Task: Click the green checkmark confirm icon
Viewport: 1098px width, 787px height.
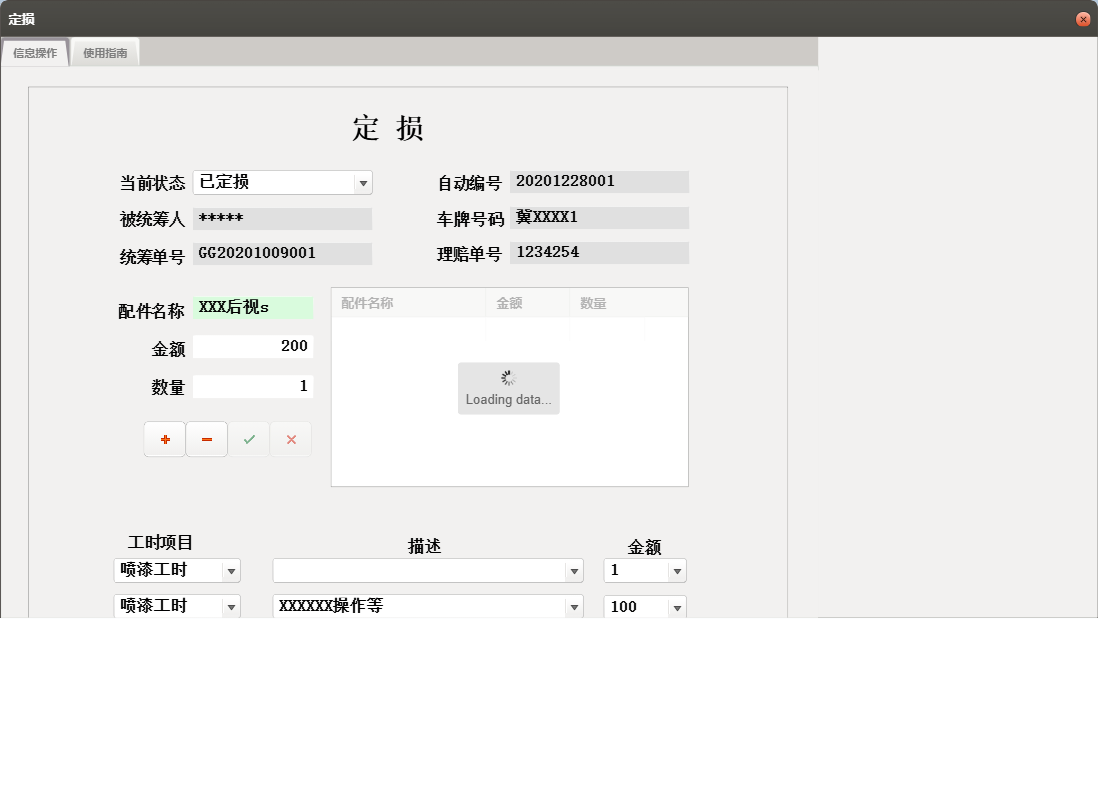Action: click(x=248, y=439)
